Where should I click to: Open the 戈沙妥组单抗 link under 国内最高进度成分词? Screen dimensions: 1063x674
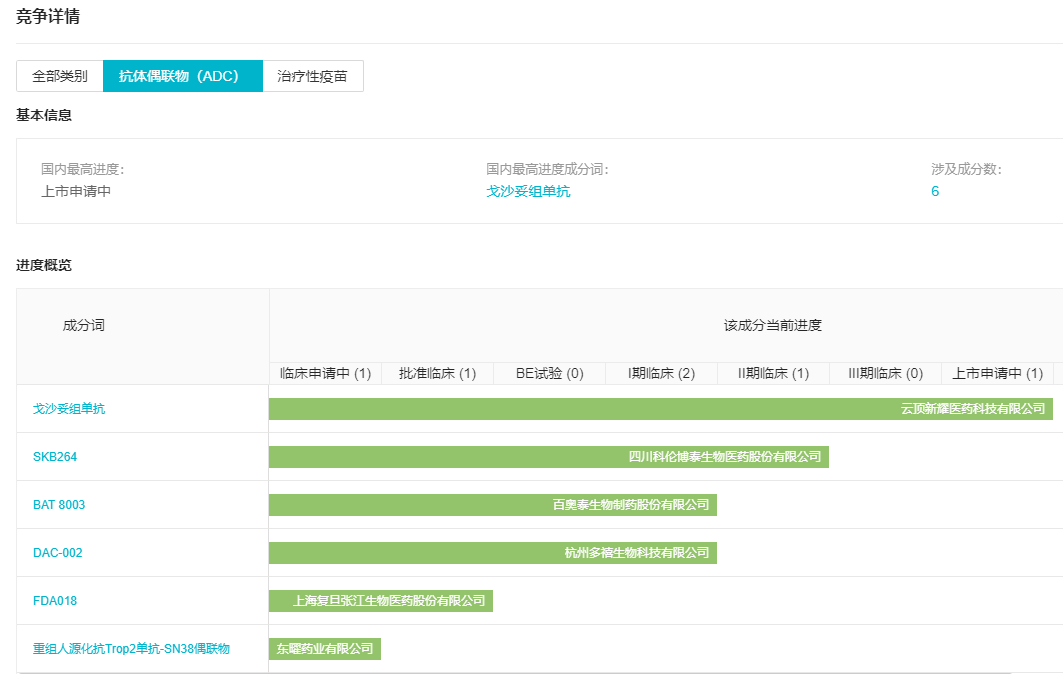click(x=528, y=191)
